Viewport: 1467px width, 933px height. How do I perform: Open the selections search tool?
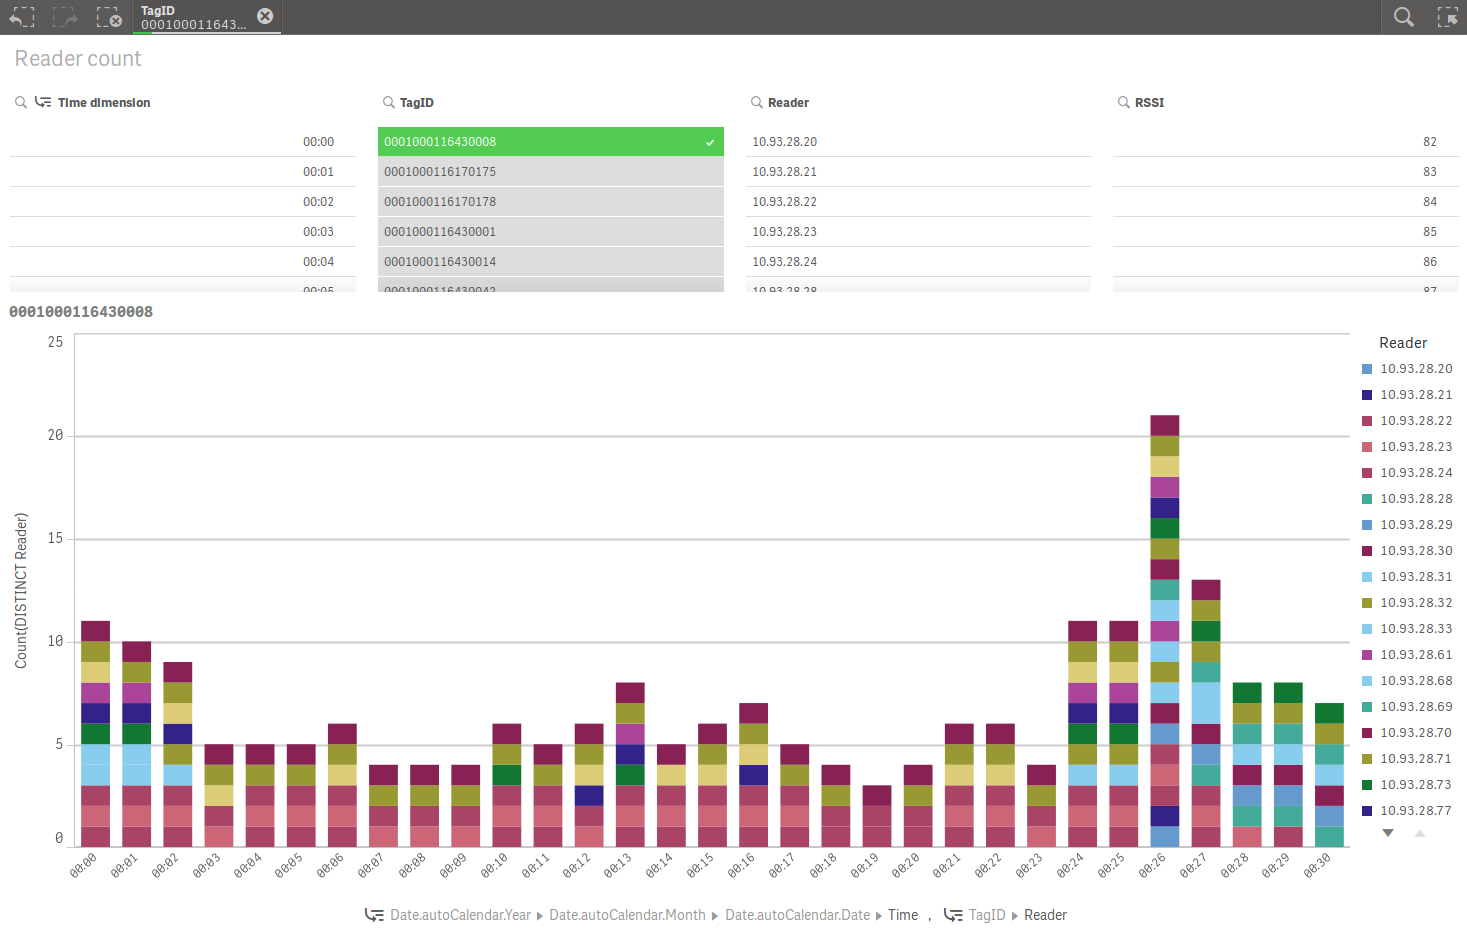[x=1404, y=17]
